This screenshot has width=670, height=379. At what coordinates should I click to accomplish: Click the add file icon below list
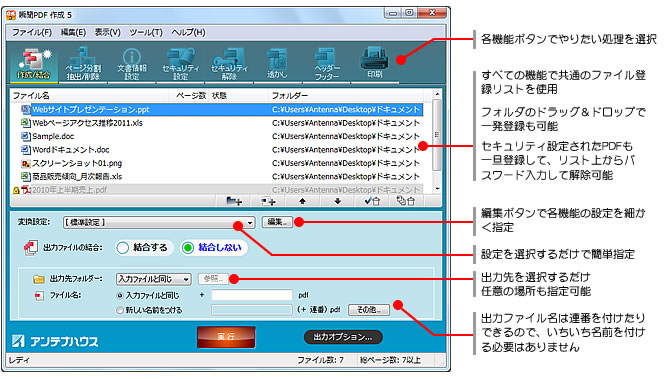[x=268, y=201]
